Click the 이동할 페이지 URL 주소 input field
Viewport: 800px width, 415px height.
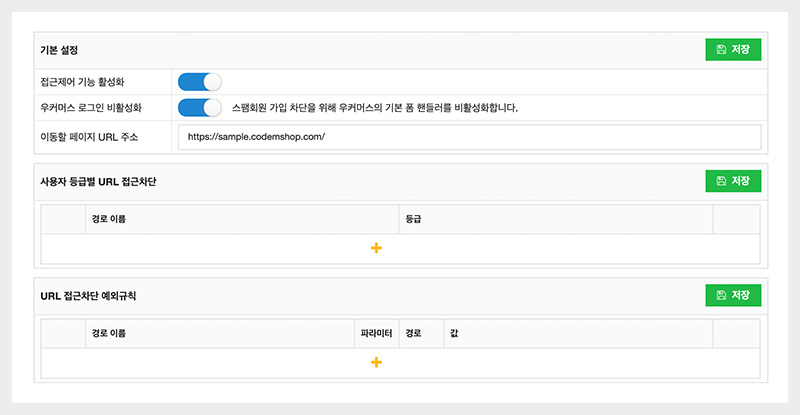point(468,137)
